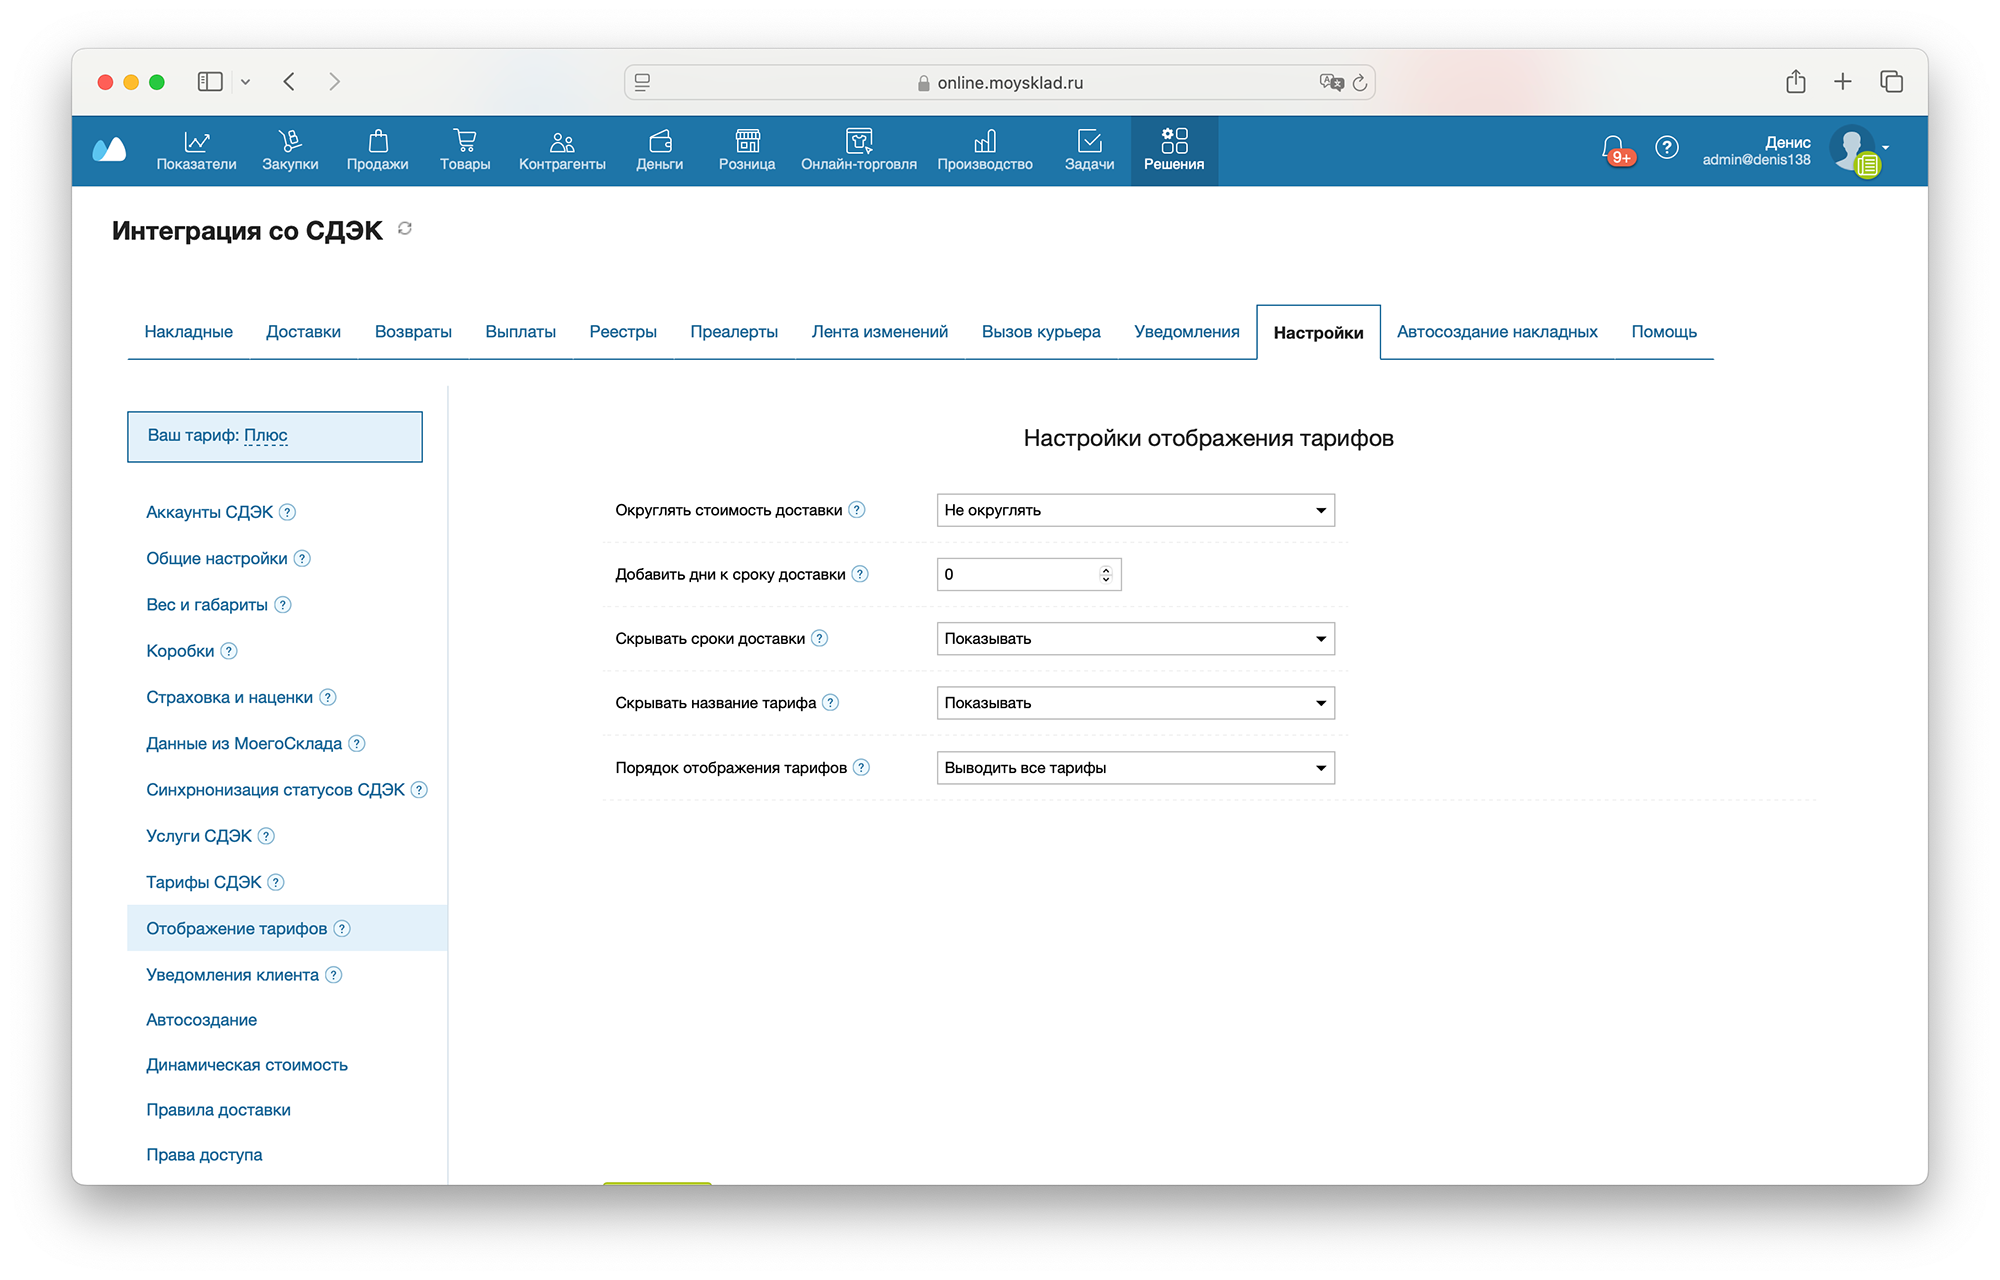
Task: Click the delivery days stepper arrows
Action: 1105,574
